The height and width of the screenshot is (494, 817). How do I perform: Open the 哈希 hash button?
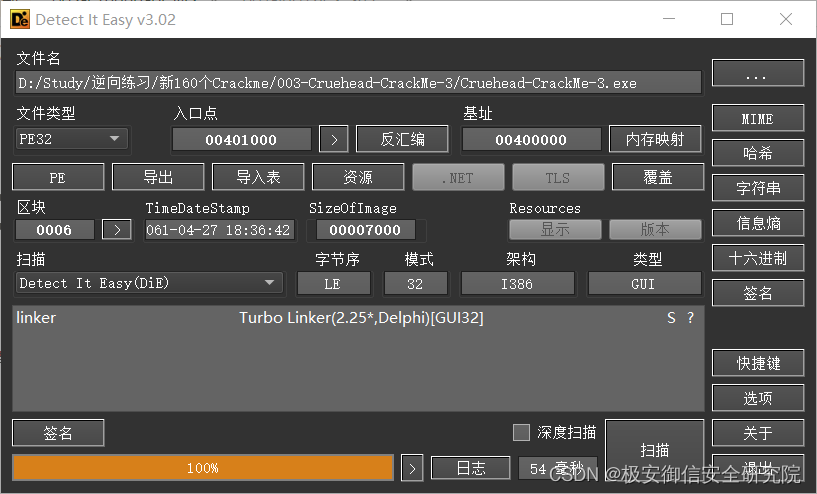758,153
